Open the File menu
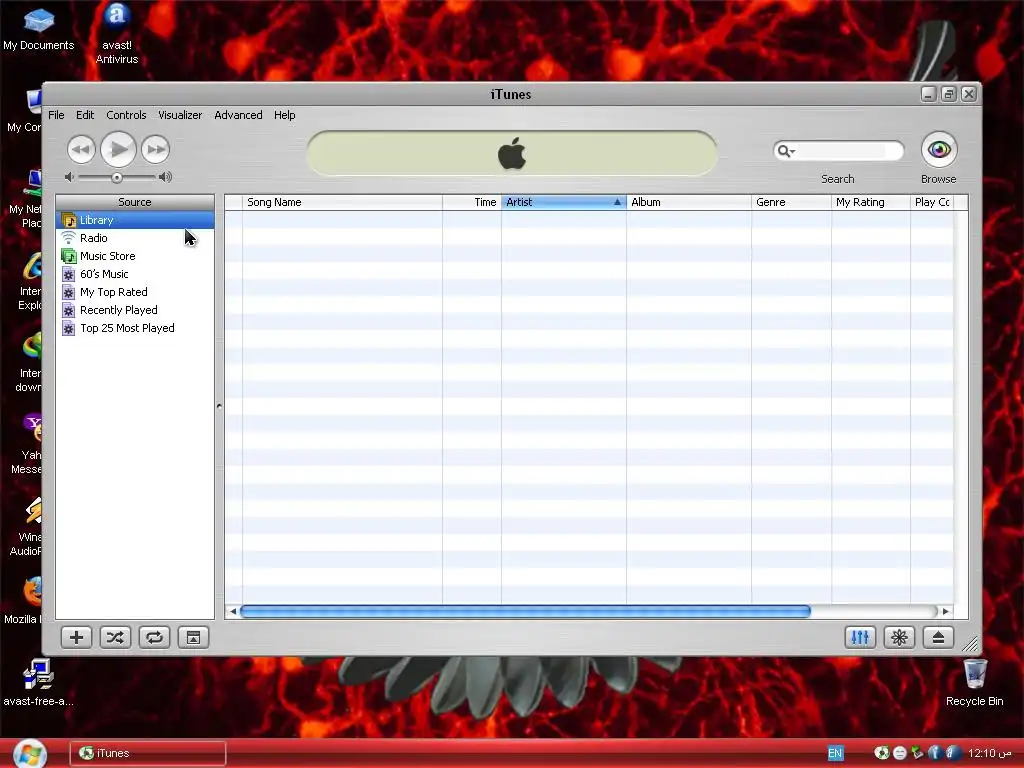This screenshot has height=768, width=1024. coord(56,115)
